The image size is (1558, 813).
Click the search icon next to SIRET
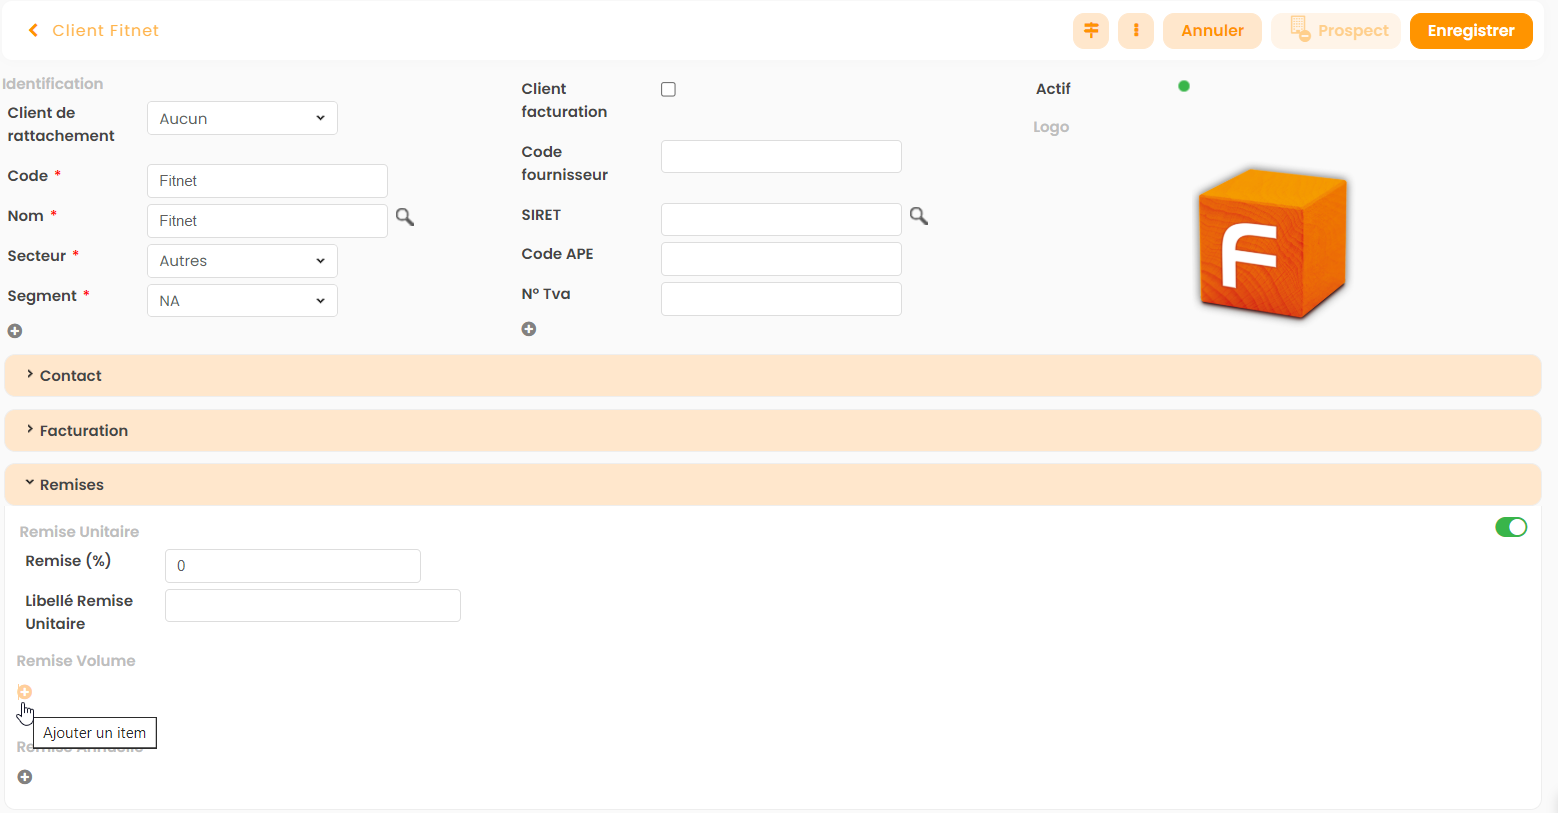pos(919,216)
